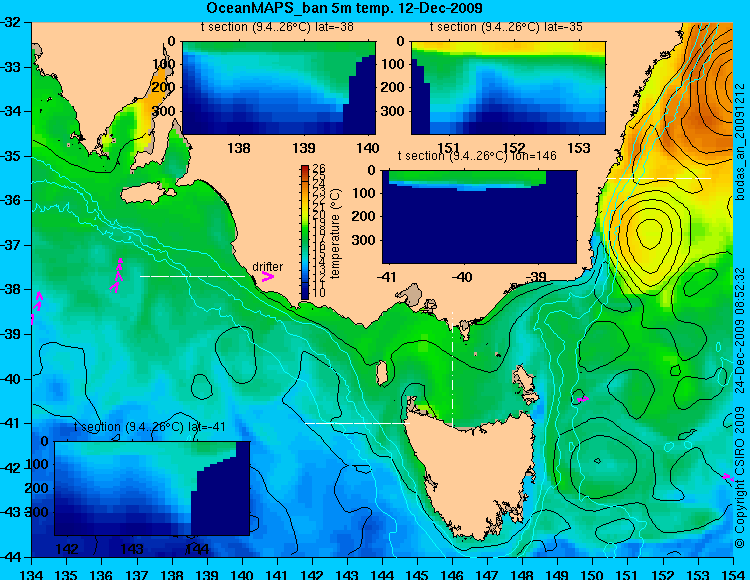Click the white dashed section line at longitude 146
The width and height of the screenshot is (750, 580).
(452, 370)
